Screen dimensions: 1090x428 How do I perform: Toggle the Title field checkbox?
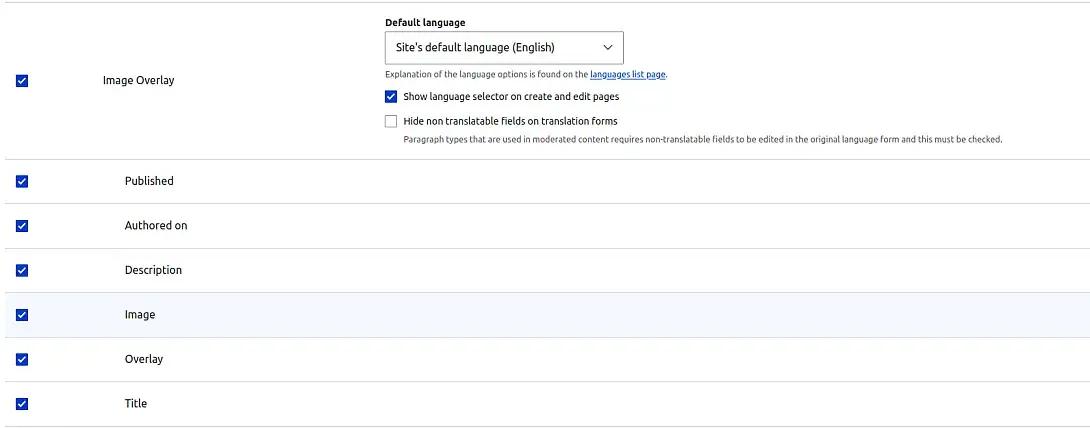pos(22,404)
